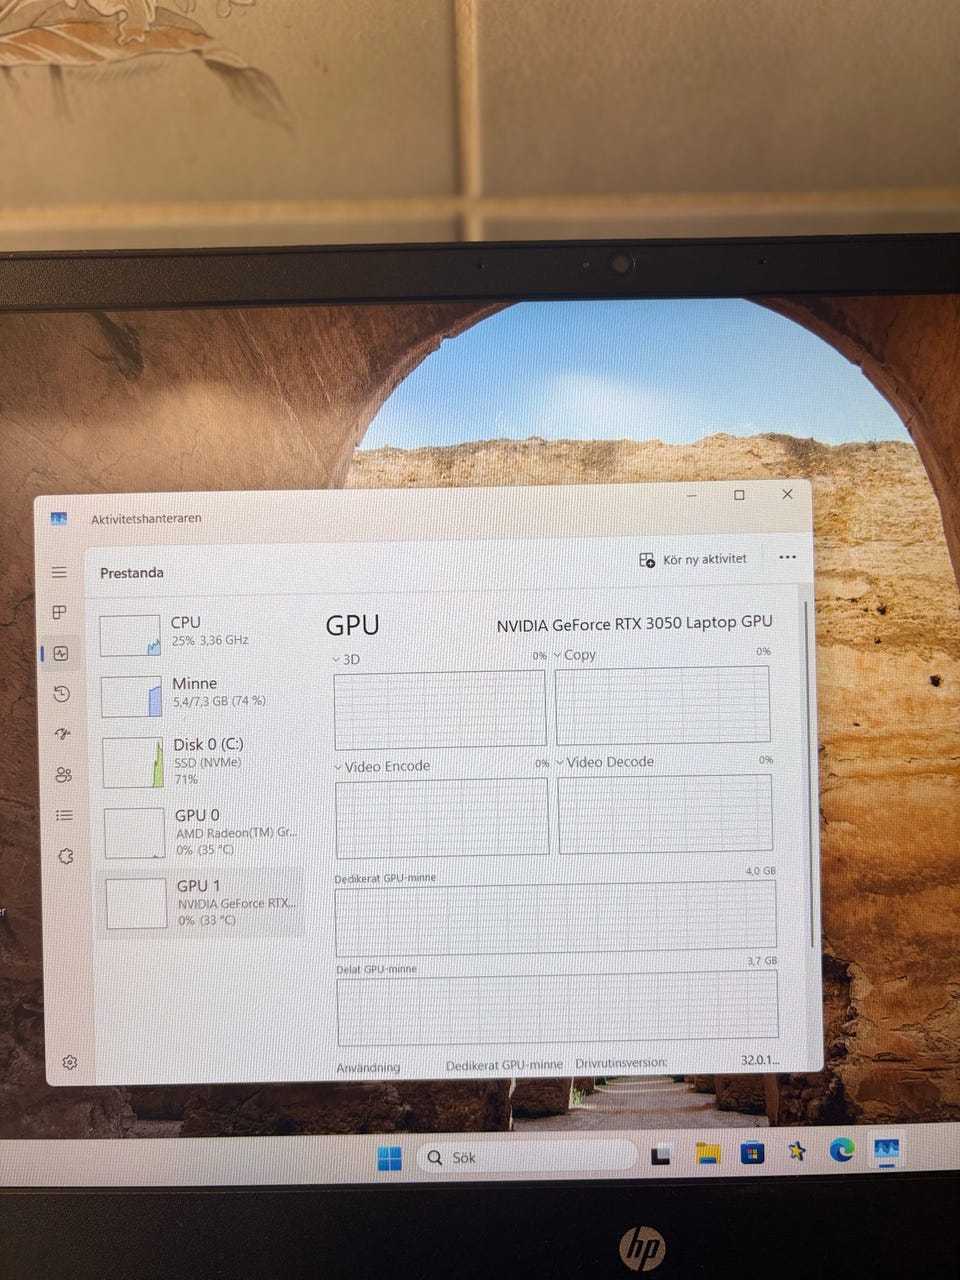Open the Copilot taskbar icon
Viewport: 960px width, 1280px height.
[x=797, y=1151]
